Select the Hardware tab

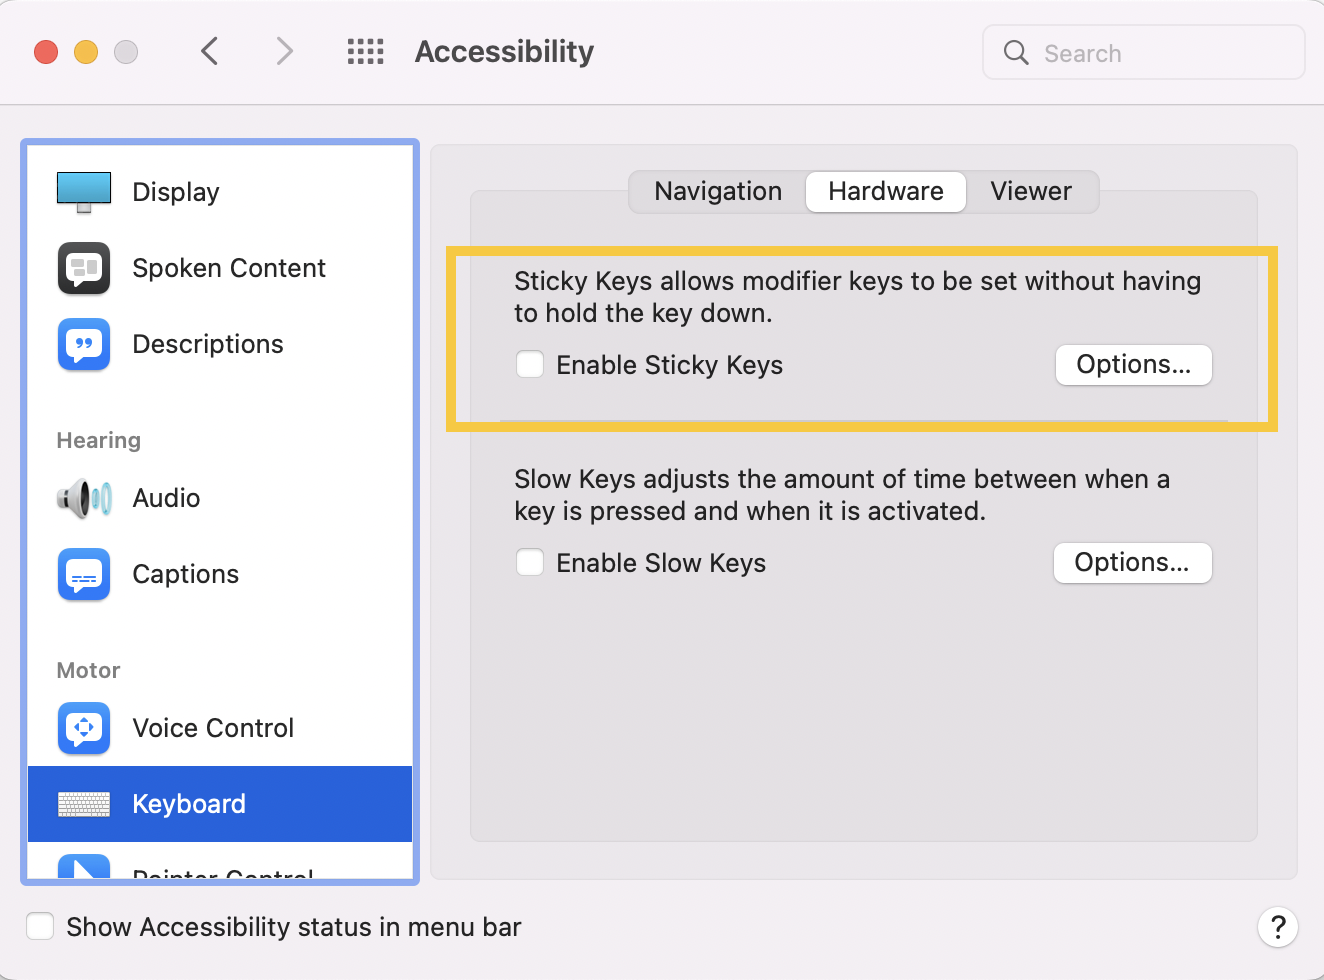886,191
